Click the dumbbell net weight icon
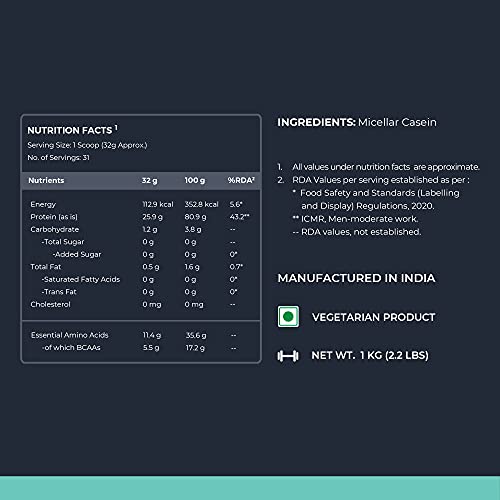The image size is (500, 500). 288,356
